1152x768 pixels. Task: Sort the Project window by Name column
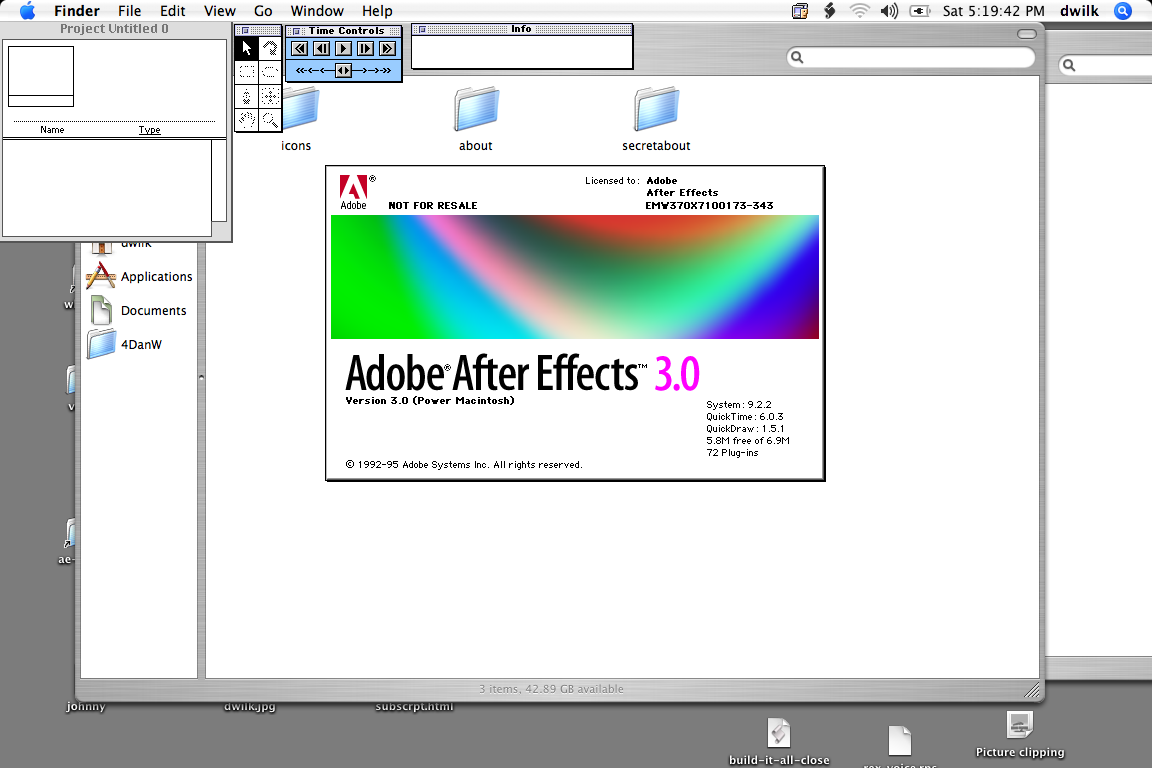click(52, 130)
